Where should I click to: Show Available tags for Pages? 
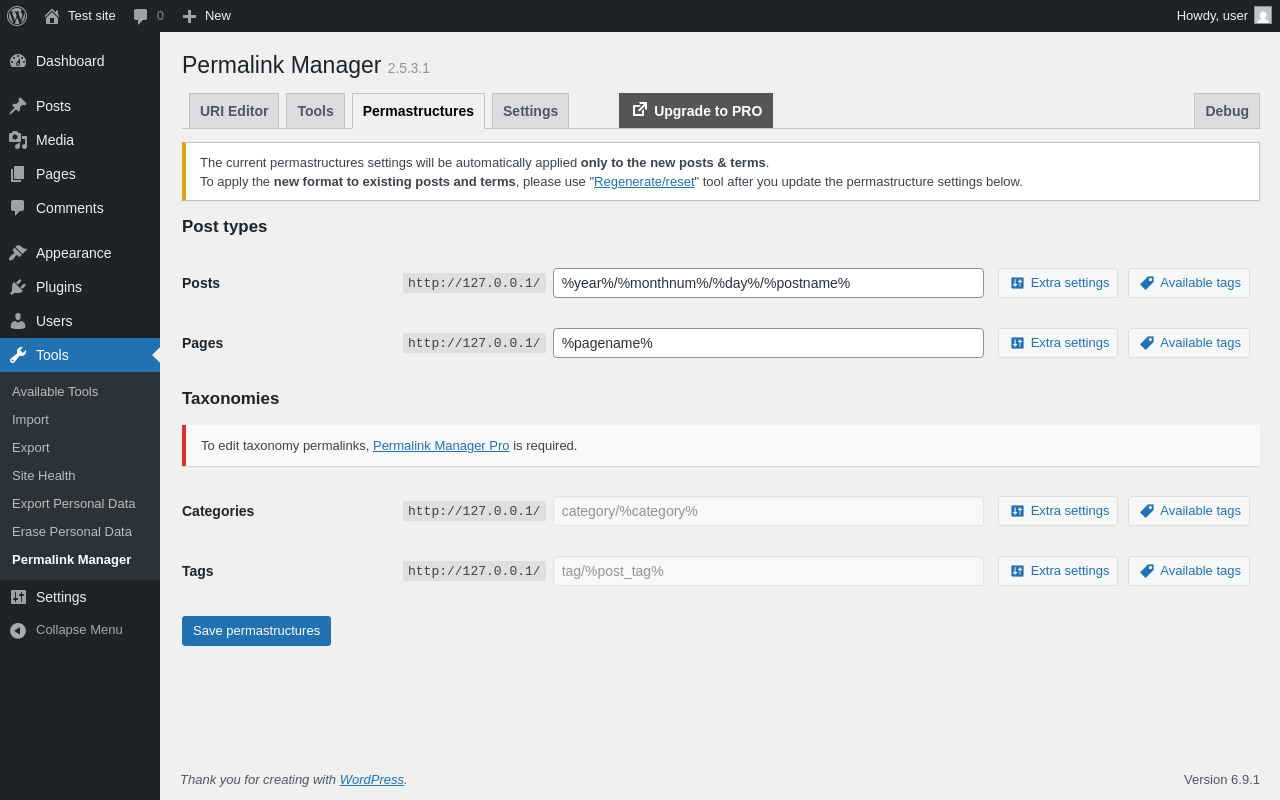point(1189,343)
